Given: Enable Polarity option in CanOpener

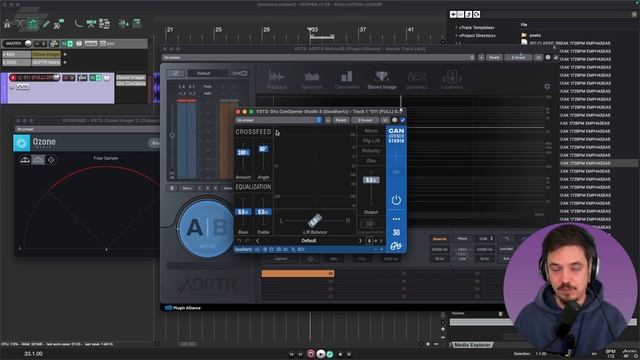Looking at the screenshot, I should point(371,151).
